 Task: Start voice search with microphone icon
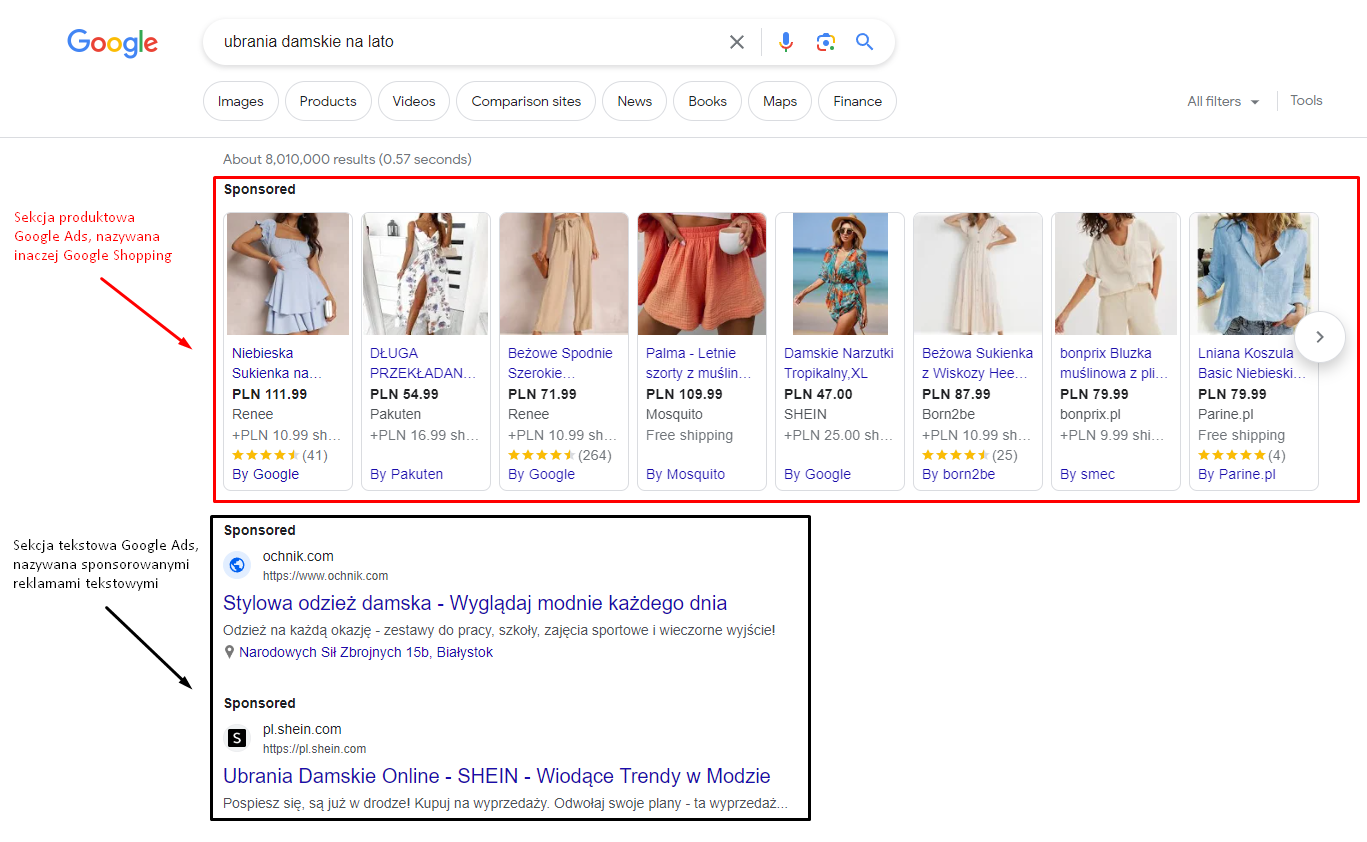point(786,42)
